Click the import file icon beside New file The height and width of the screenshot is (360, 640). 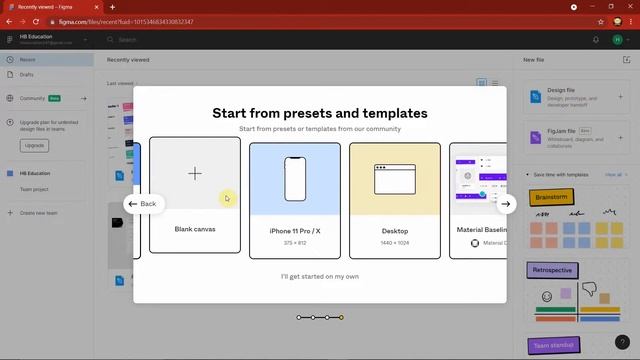pyautogui.click(x=627, y=60)
